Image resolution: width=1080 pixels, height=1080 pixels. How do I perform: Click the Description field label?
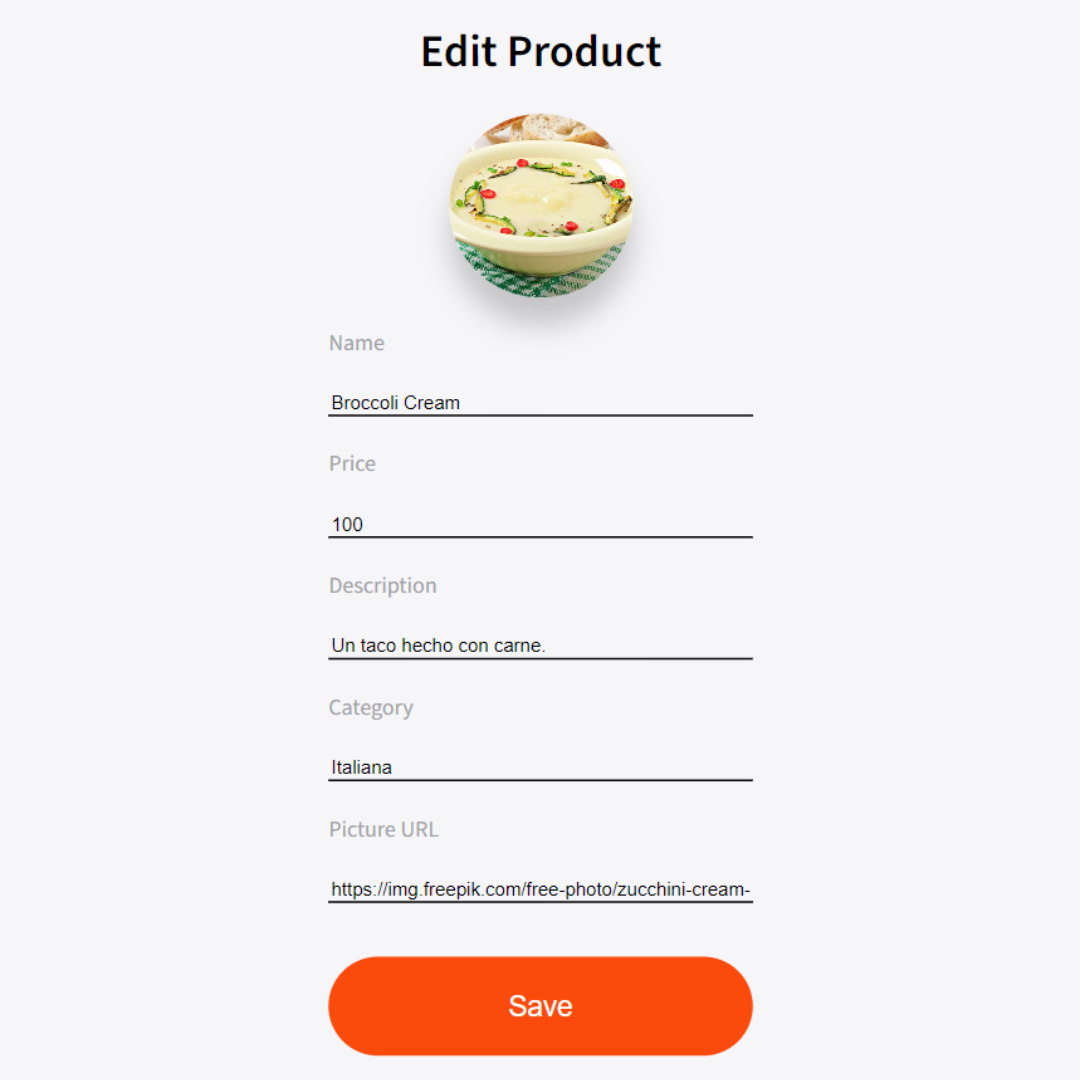point(382,585)
